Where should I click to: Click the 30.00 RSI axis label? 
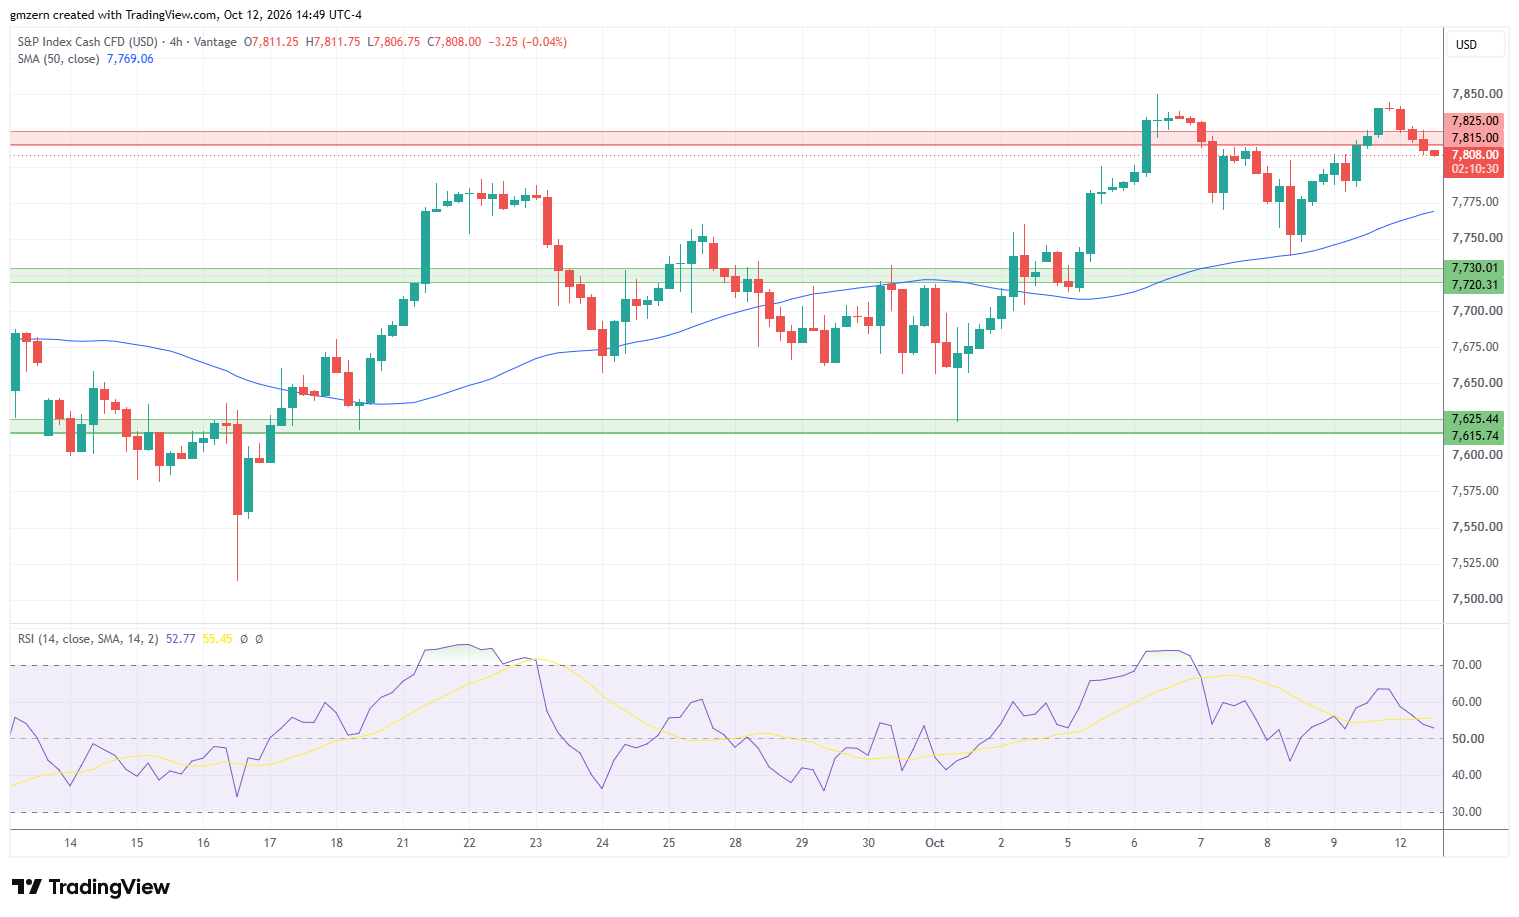point(1466,812)
